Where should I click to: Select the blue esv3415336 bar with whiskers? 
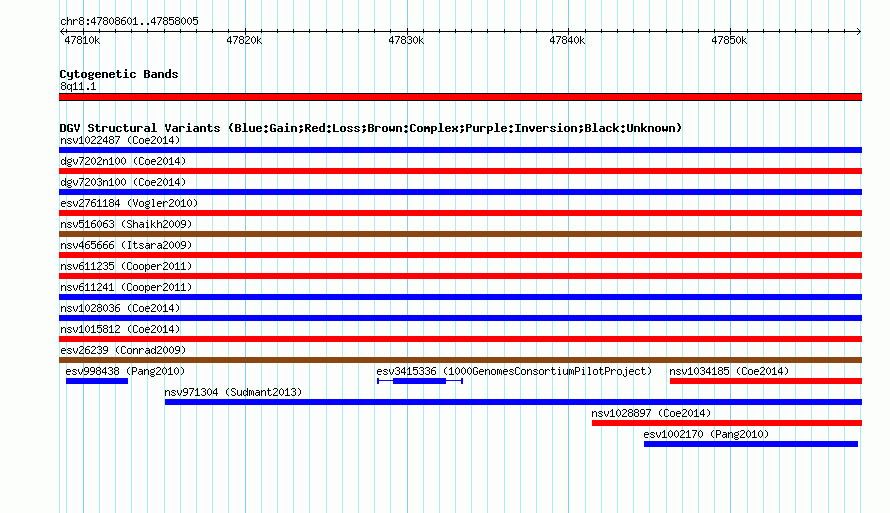pos(420,381)
